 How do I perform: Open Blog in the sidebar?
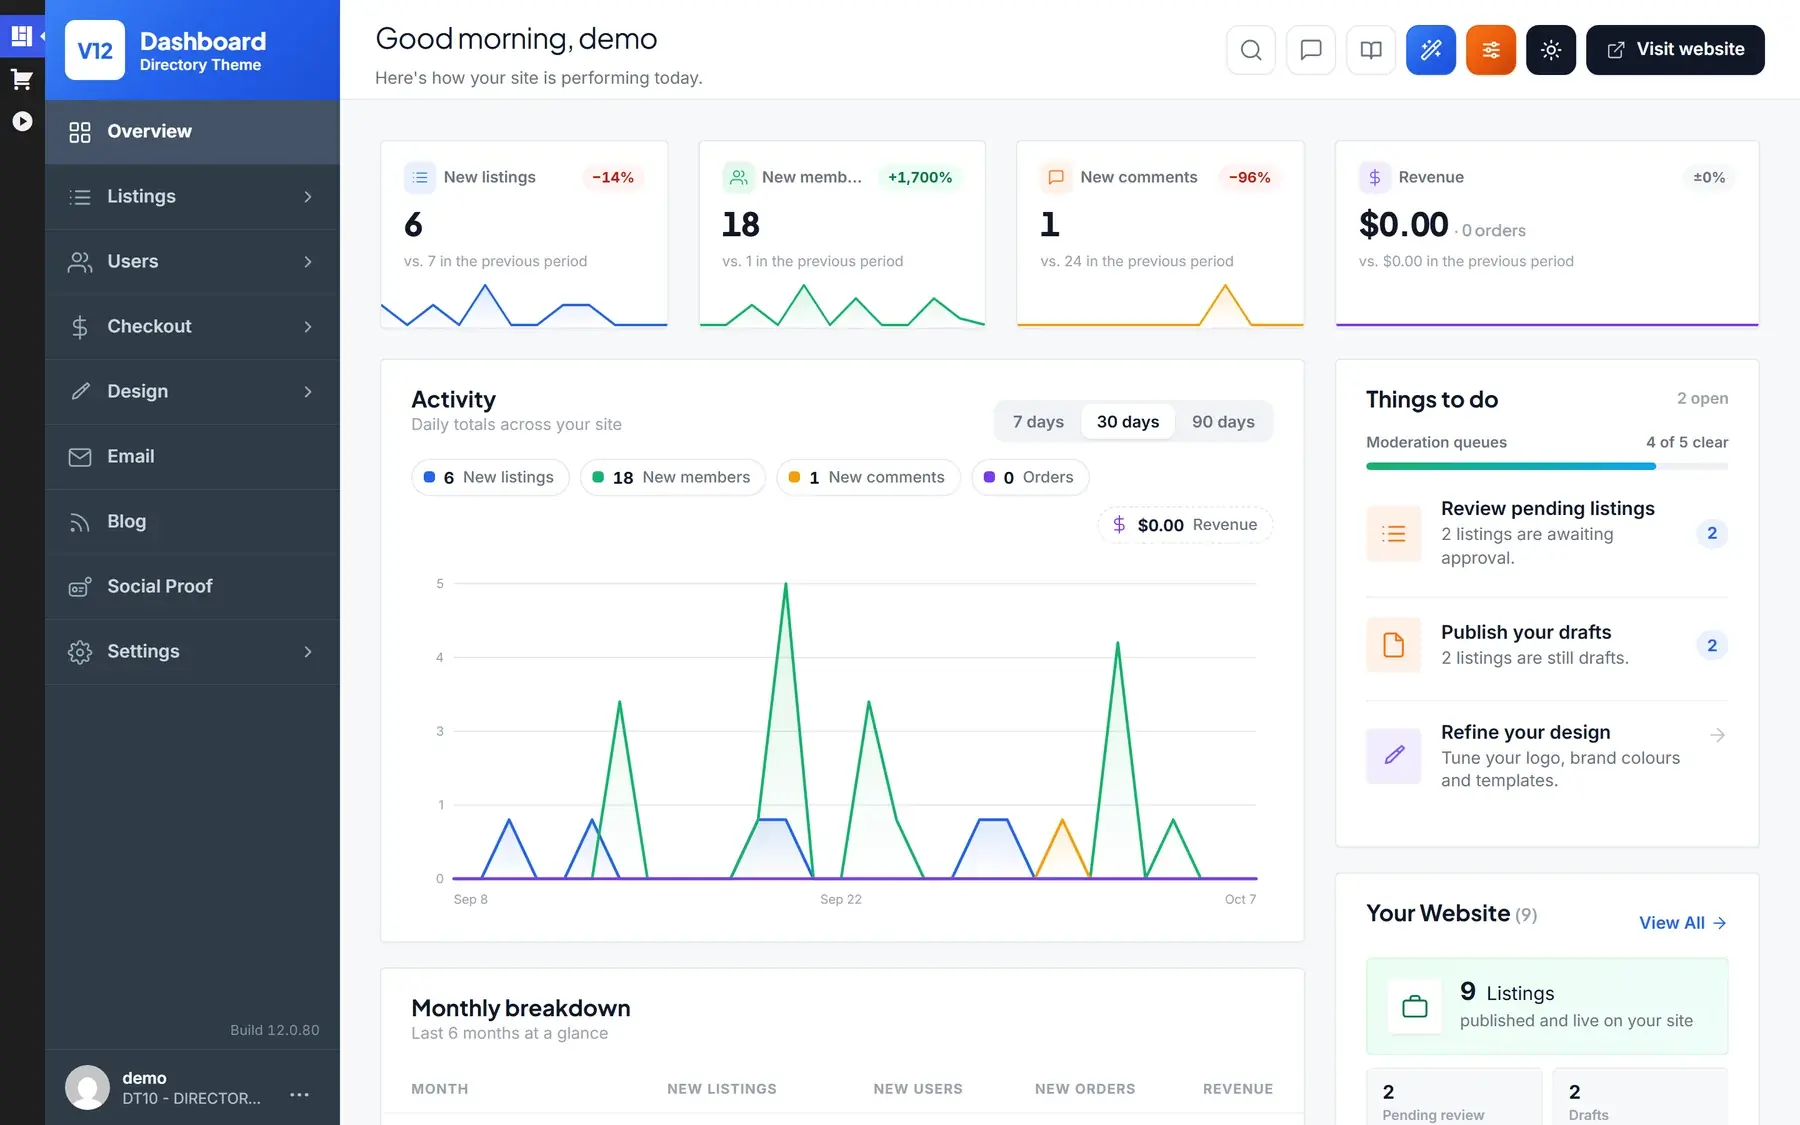[192, 522]
